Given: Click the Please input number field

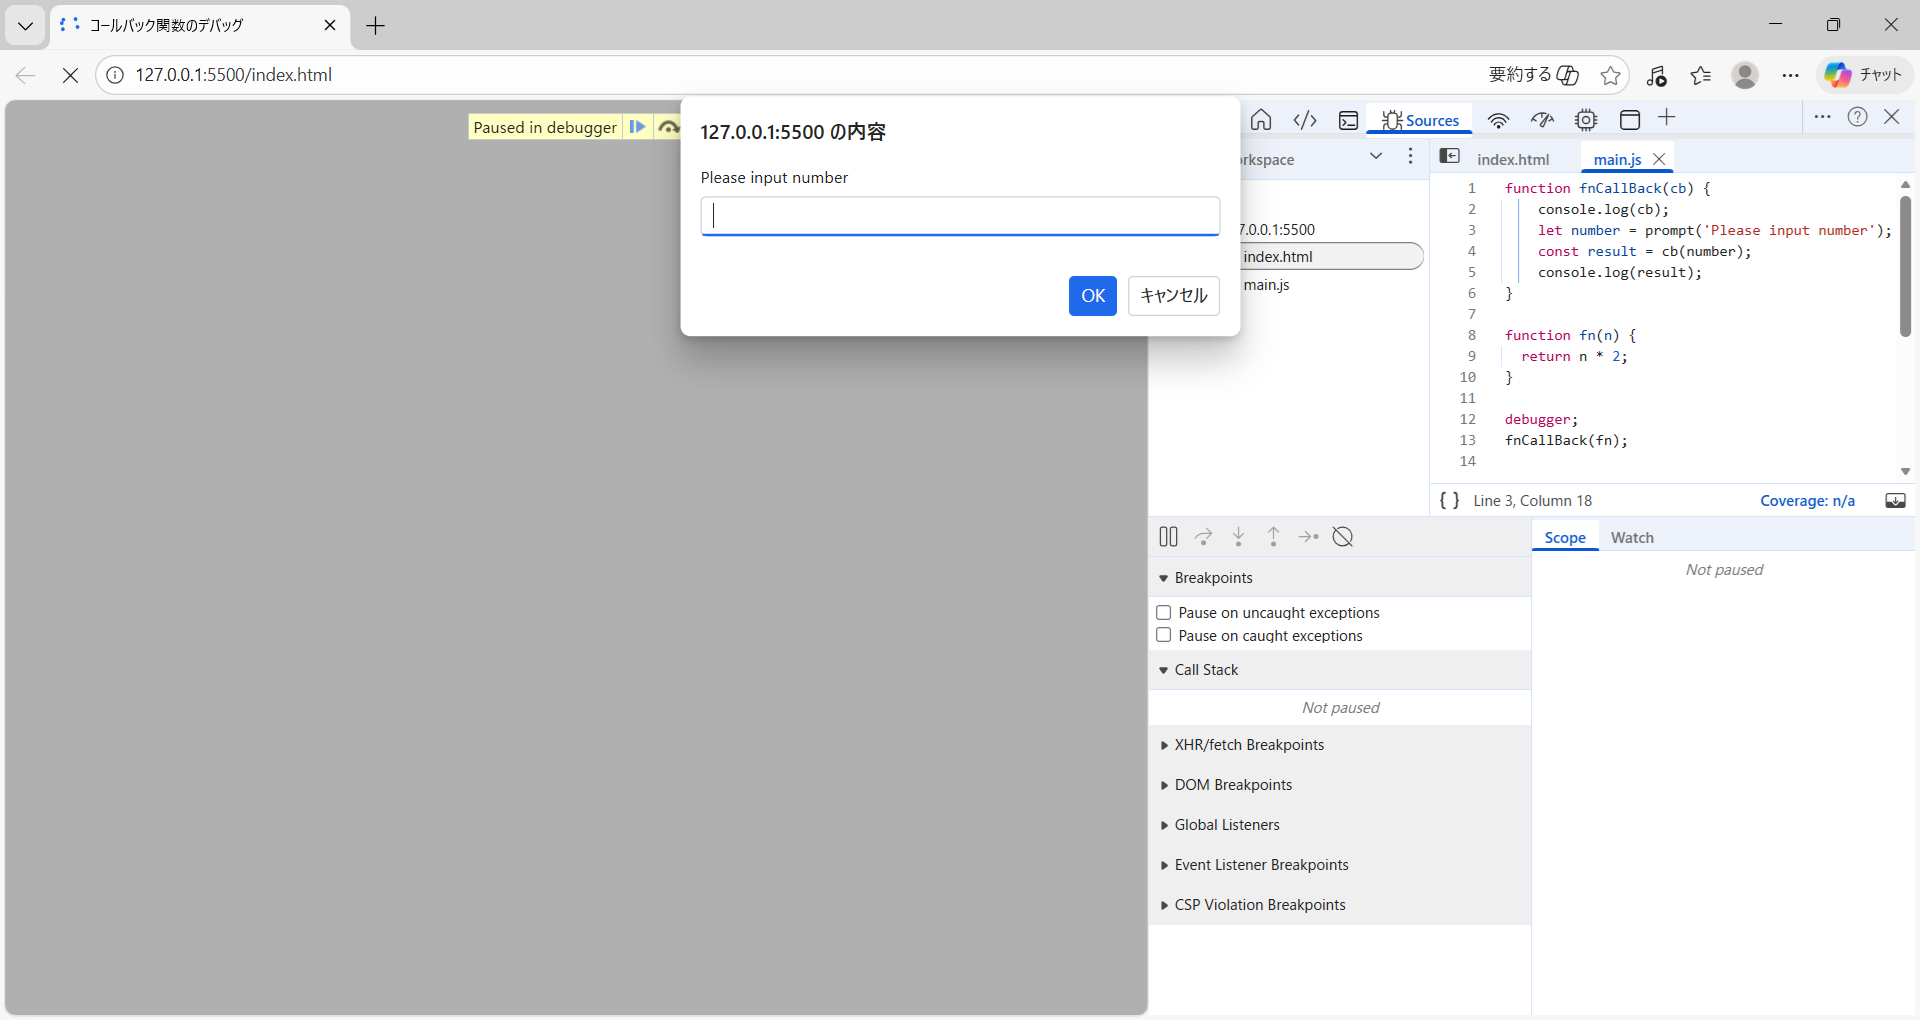Looking at the screenshot, I should point(959,216).
